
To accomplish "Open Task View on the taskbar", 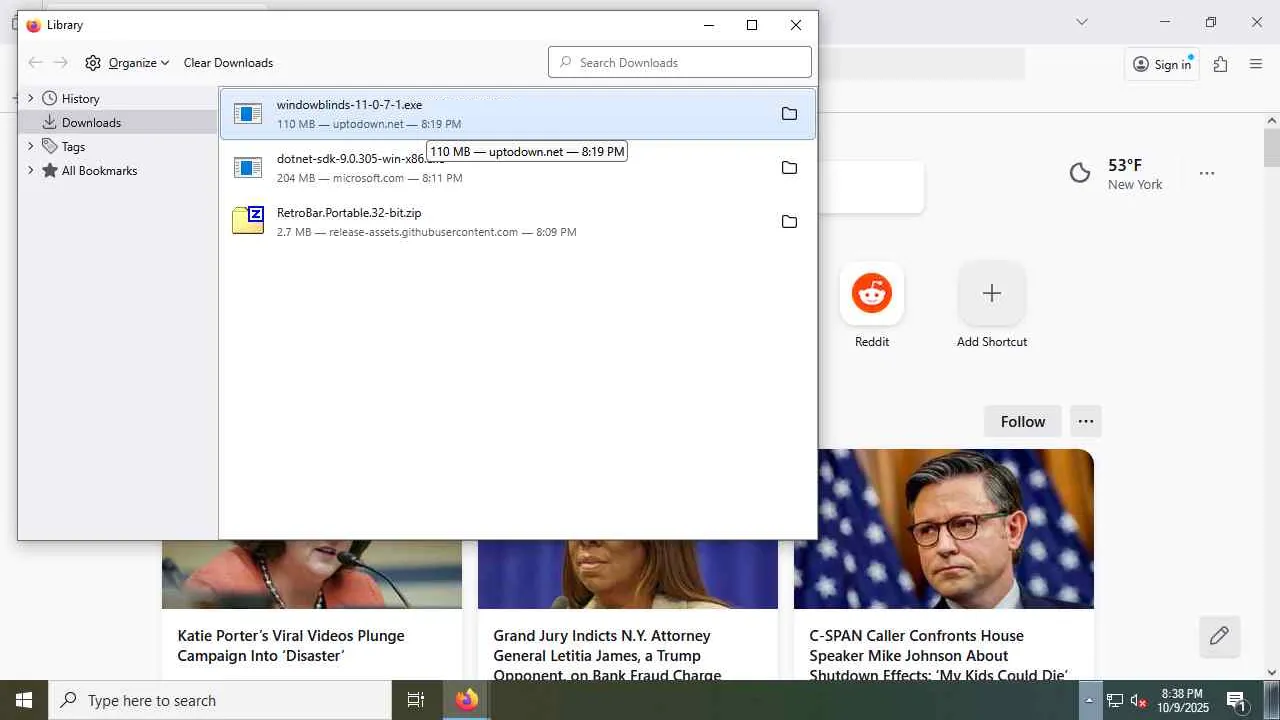I will 416,700.
